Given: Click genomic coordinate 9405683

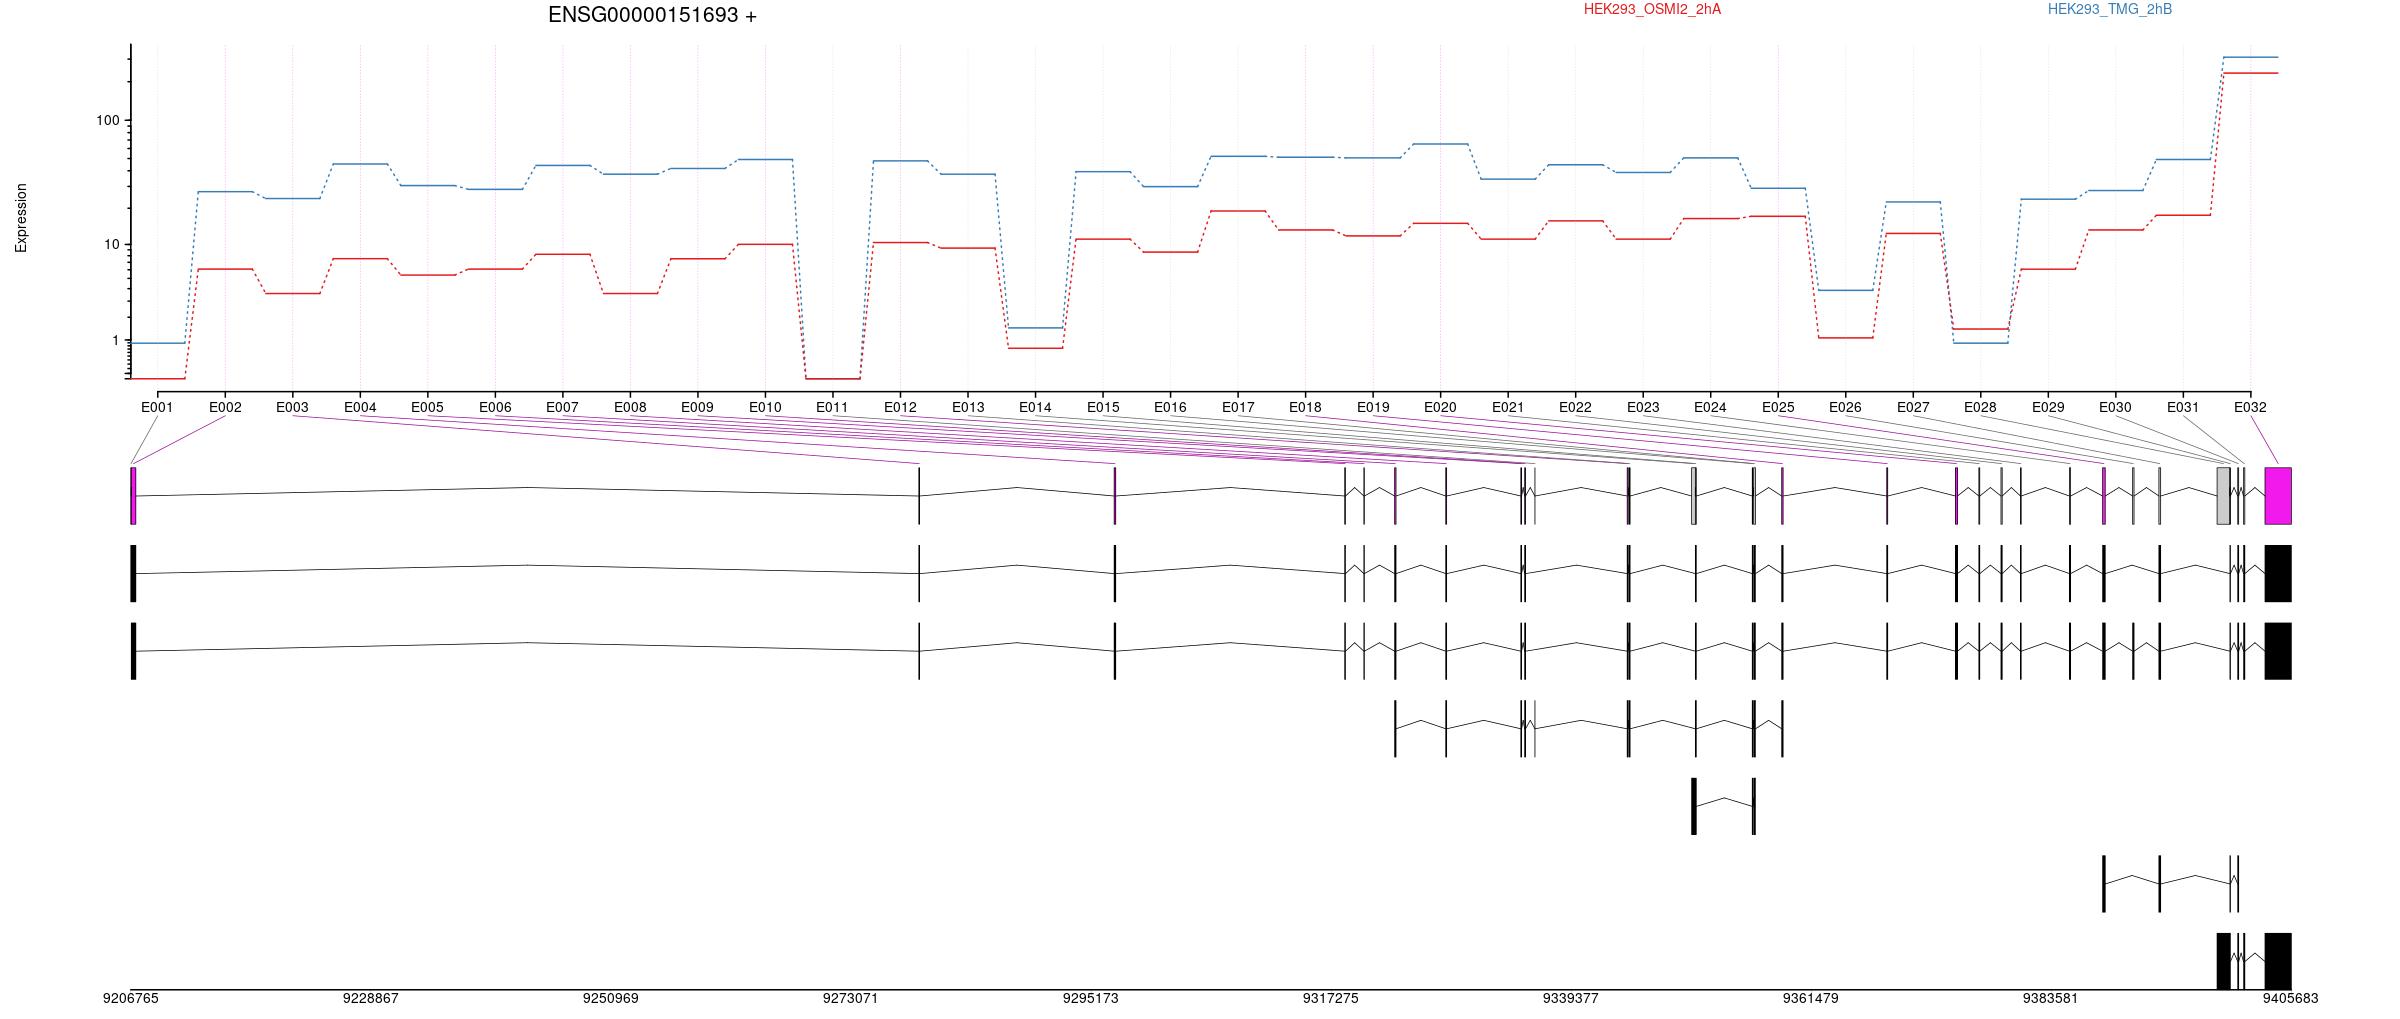Looking at the screenshot, I should 2291,998.
